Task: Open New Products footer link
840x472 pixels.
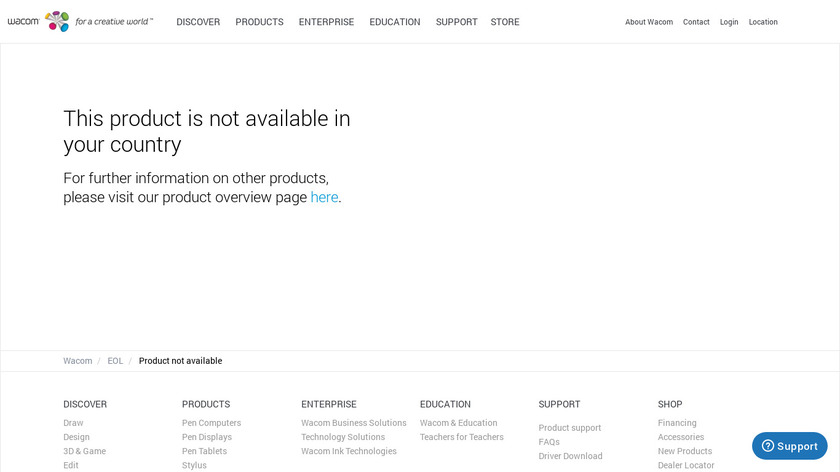Action: pos(685,451)
